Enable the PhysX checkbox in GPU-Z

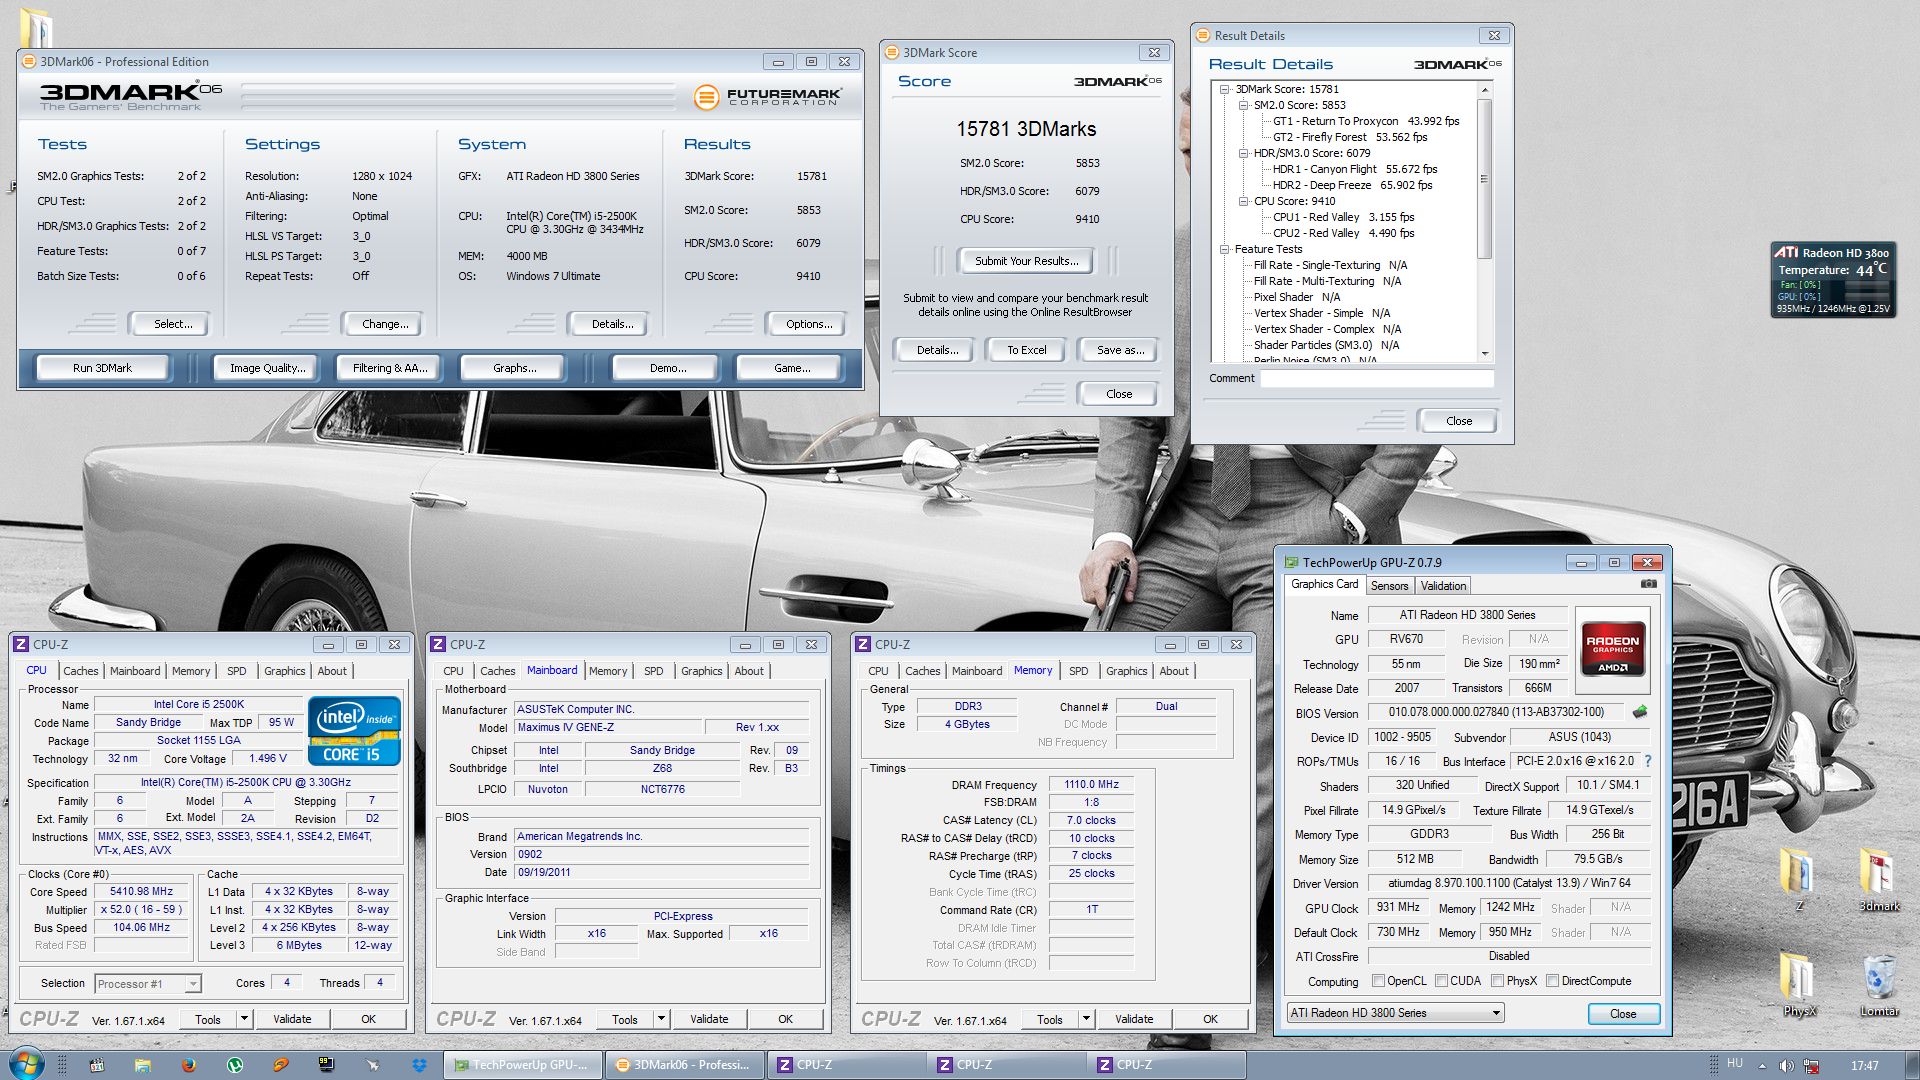[1497, 981]
